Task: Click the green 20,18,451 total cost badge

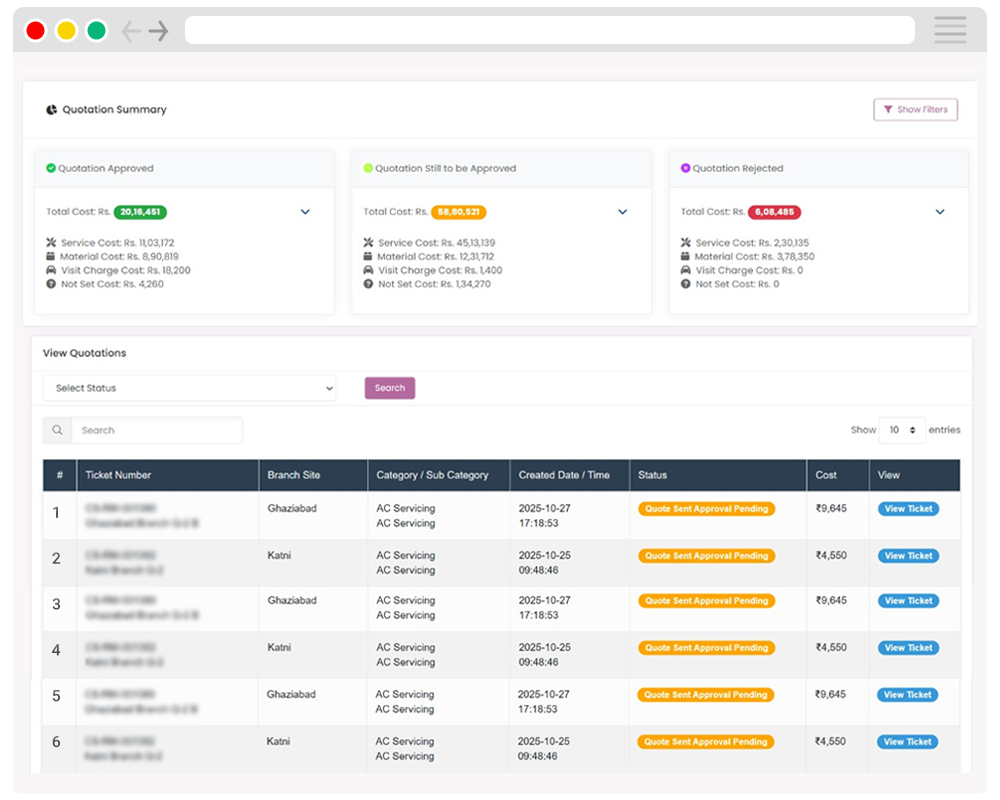Action: point(140,212)
